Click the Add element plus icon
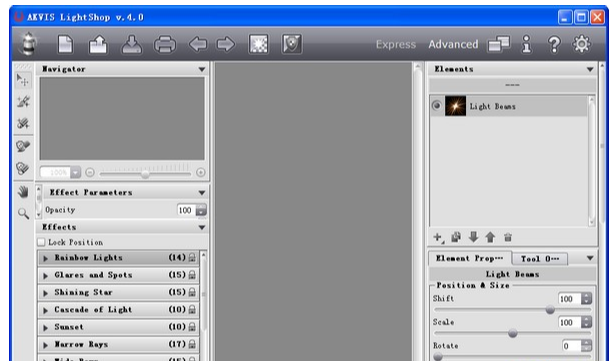 point(438,237)
